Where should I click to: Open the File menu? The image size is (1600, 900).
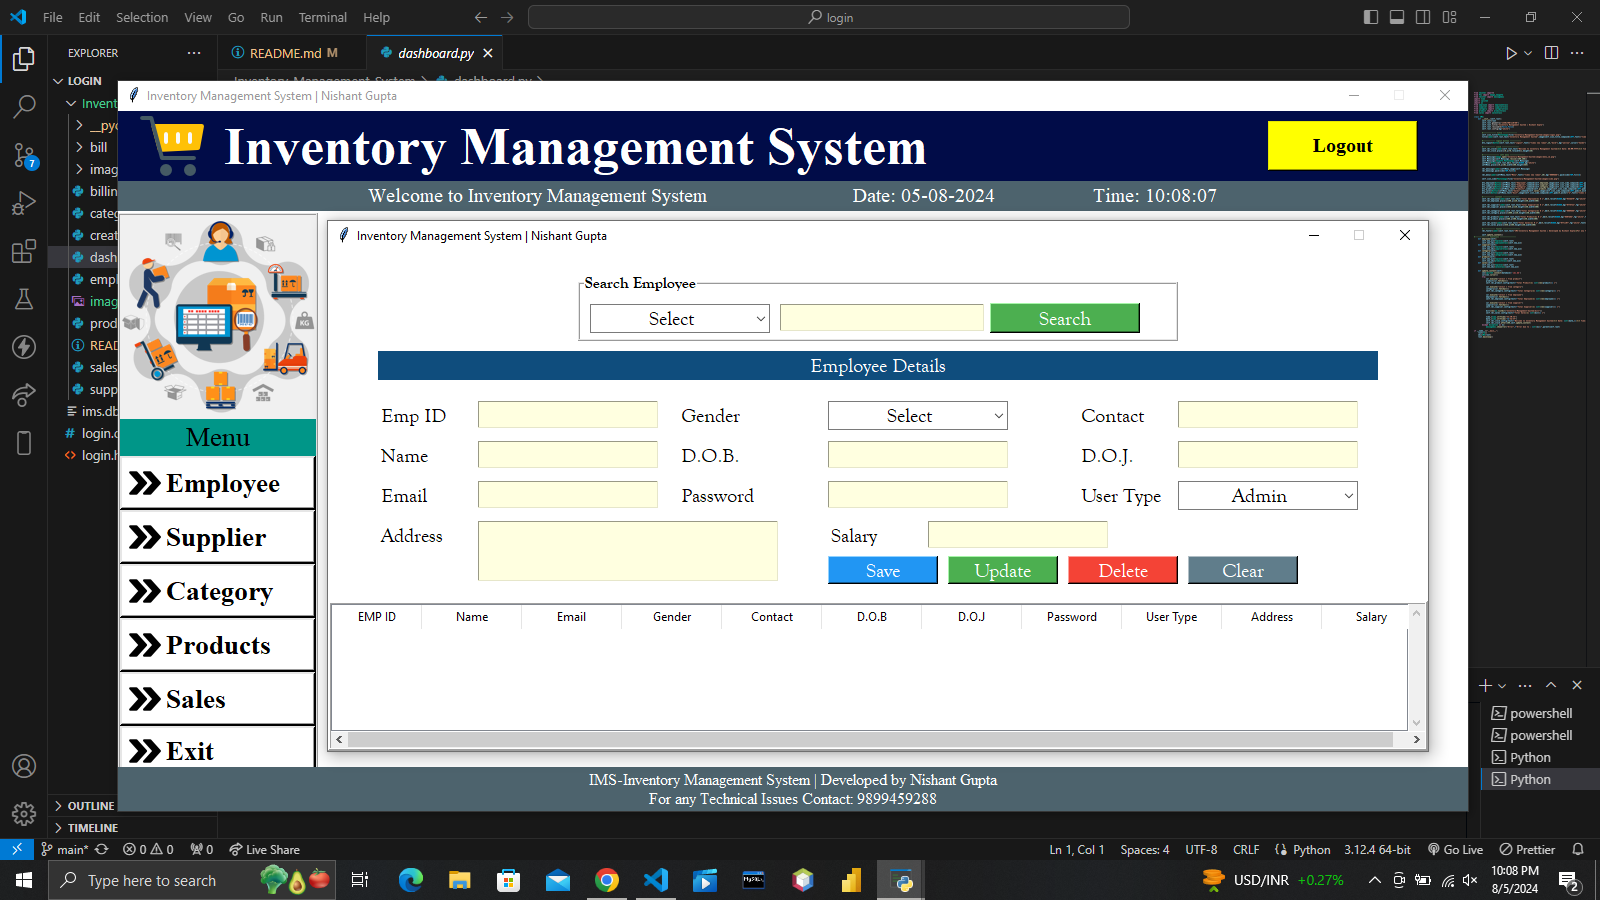click(x=53, y=17)
